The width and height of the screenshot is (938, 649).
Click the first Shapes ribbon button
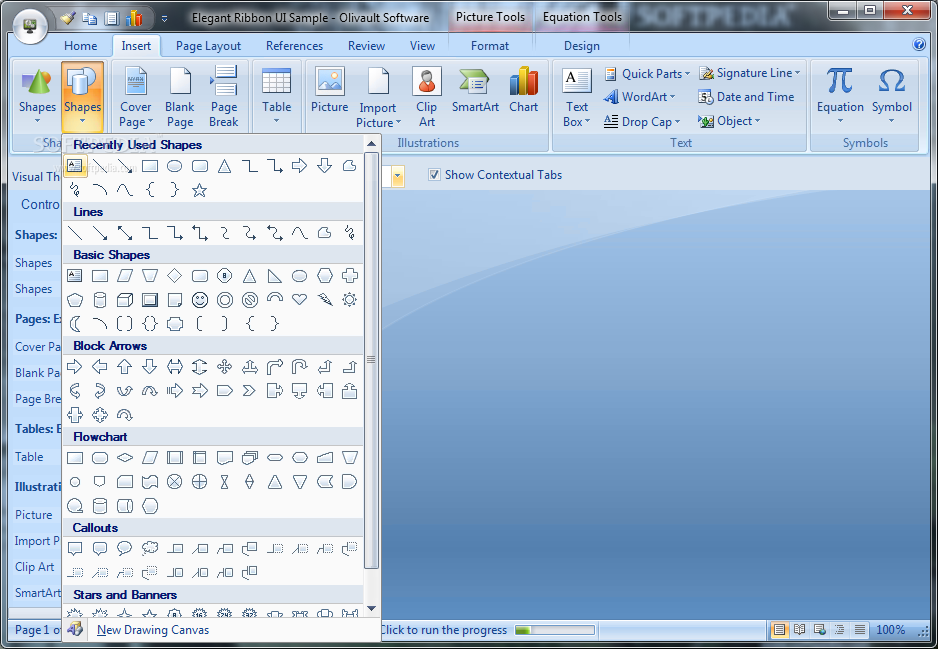[37, 96]
